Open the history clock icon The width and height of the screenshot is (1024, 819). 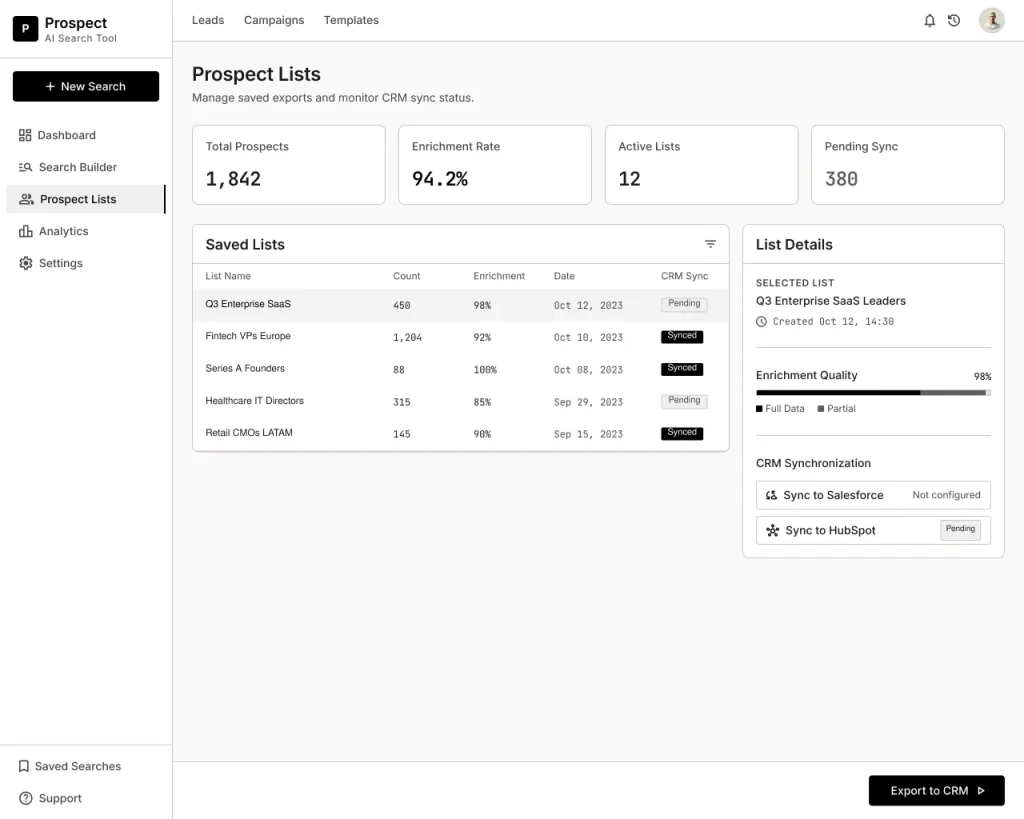[954, 21]
